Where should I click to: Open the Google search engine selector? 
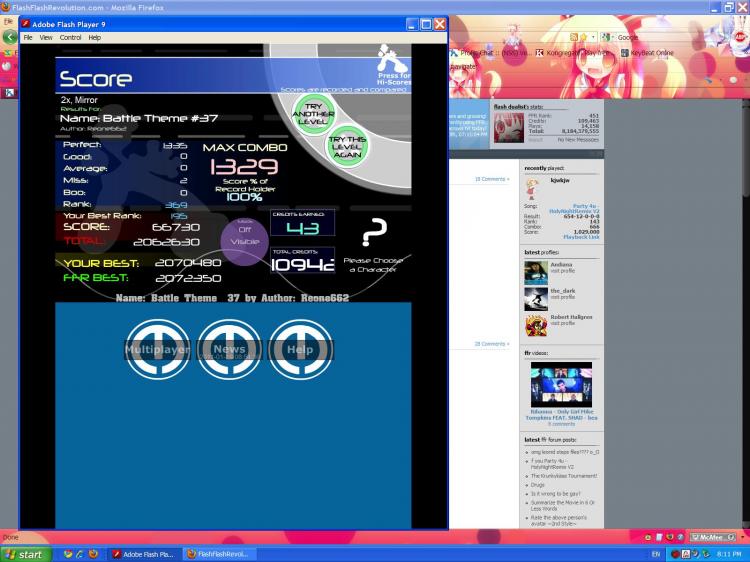tap(607, 37)
